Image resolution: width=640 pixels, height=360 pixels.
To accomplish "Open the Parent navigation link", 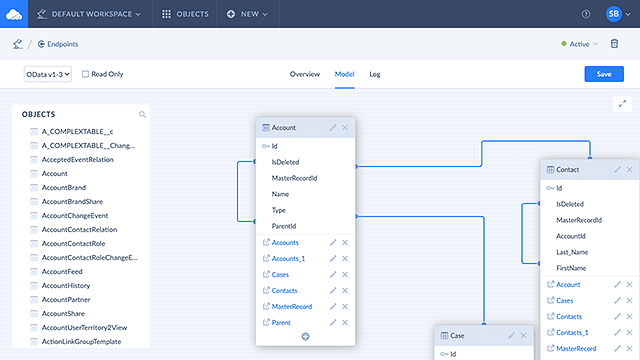I will pos(281,322).
